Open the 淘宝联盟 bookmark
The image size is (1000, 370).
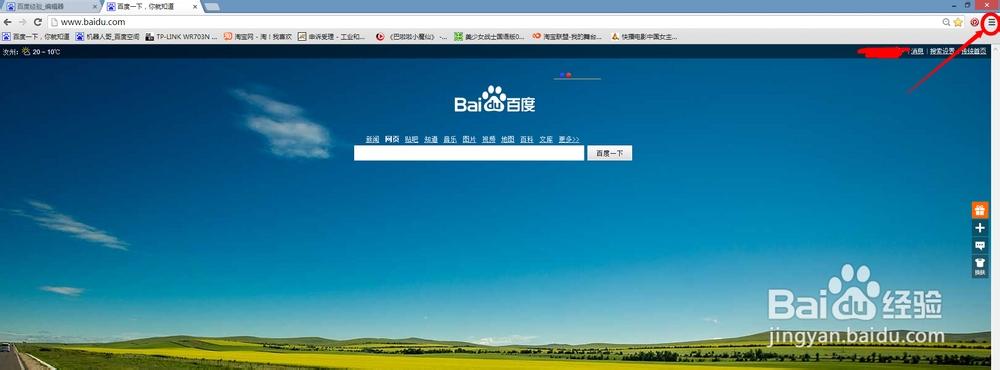pyautogui.click(x=567, y=37)
